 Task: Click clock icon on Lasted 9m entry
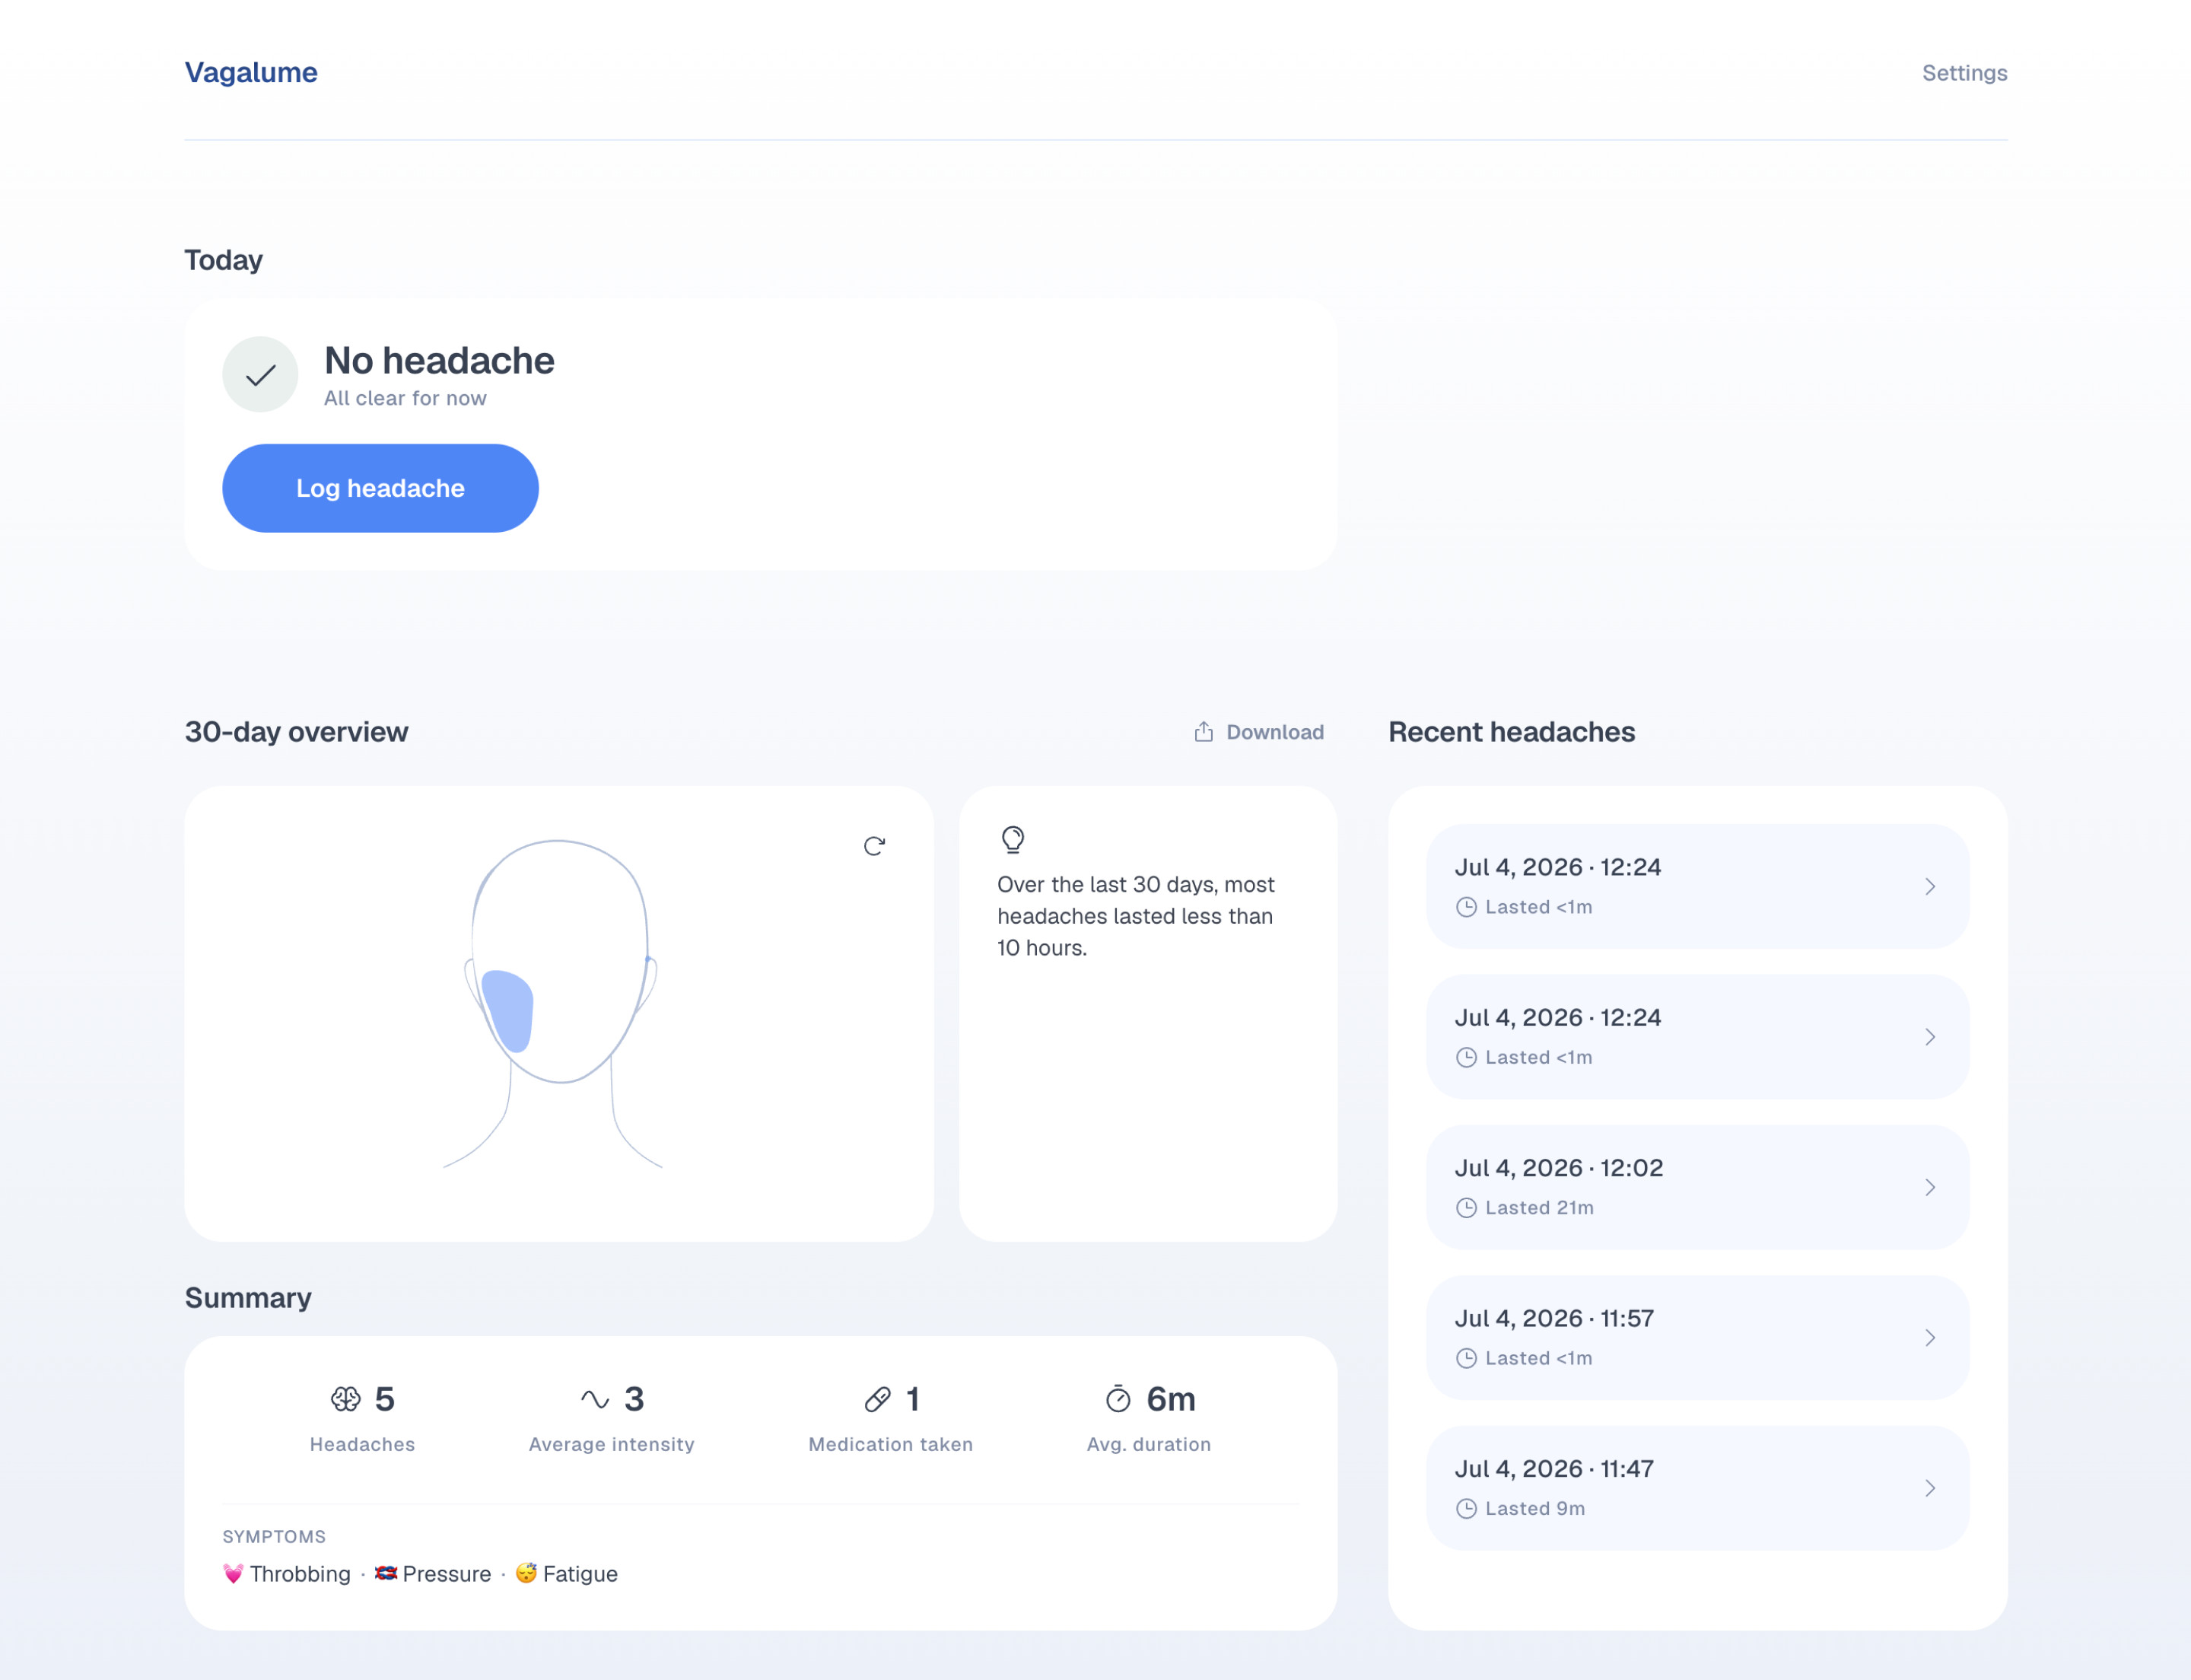(1466, 1509)
